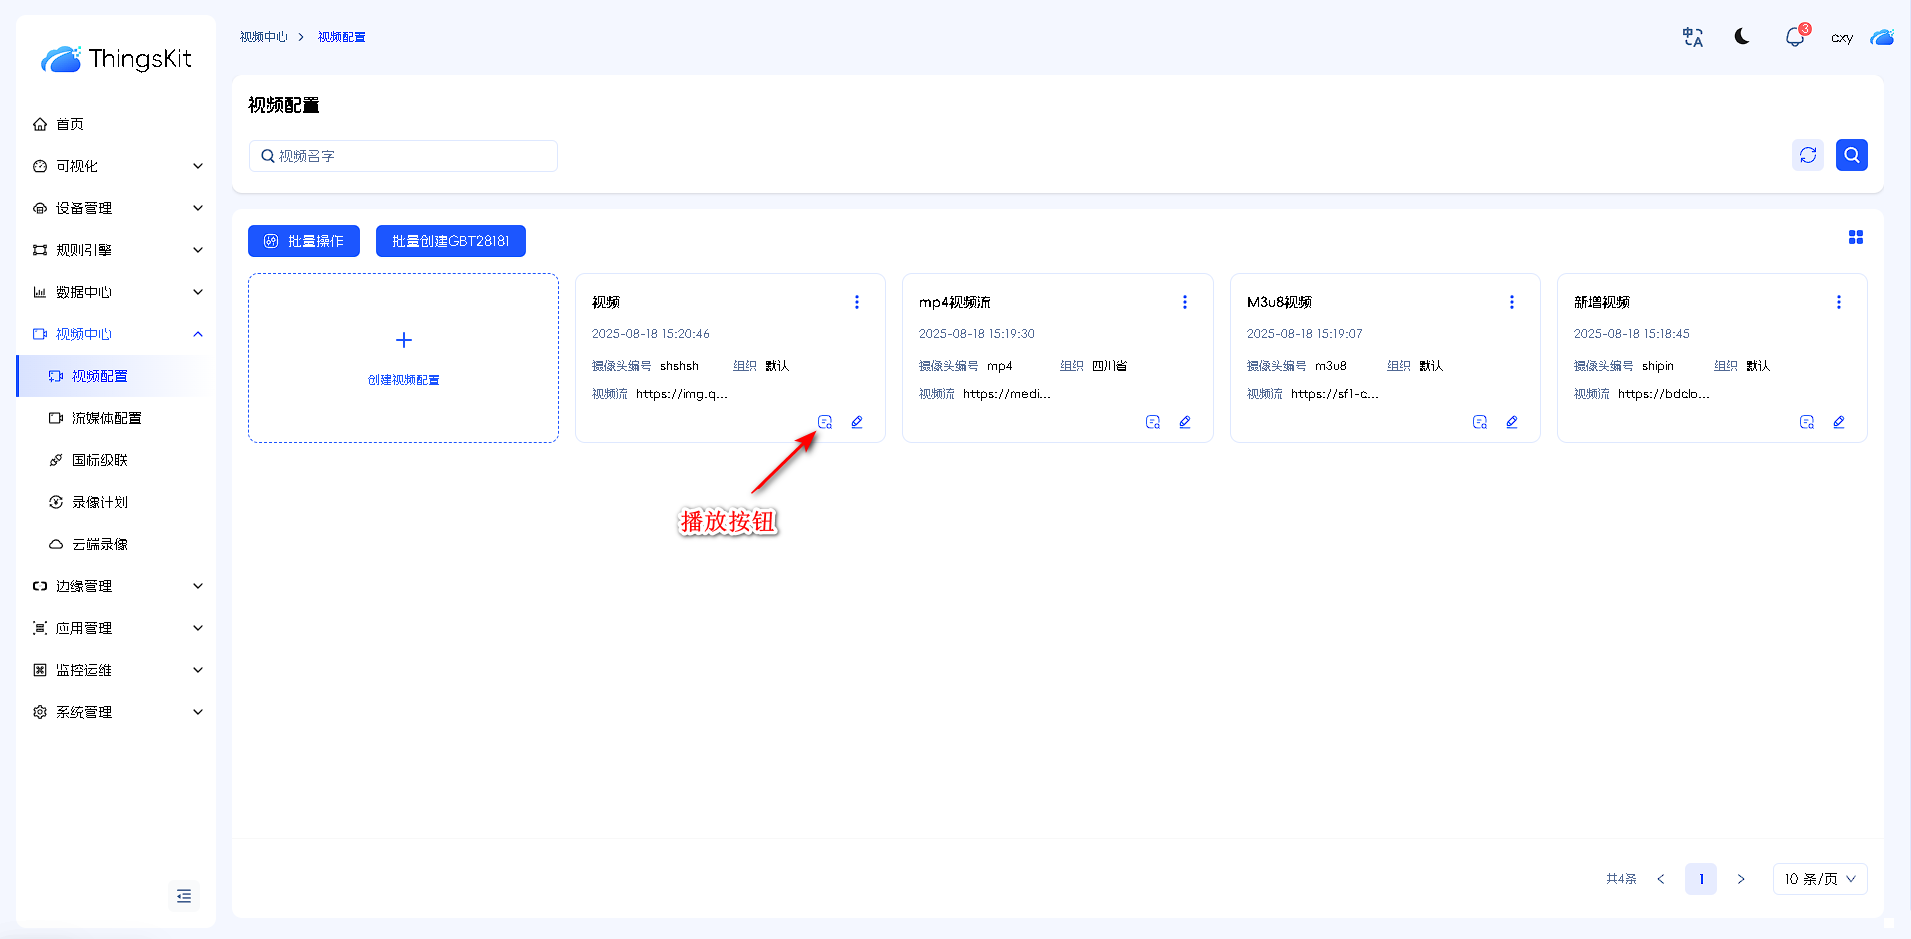Click the language switch icon
Screen dimensions: 1911x939
click(x=1693, y=38)
